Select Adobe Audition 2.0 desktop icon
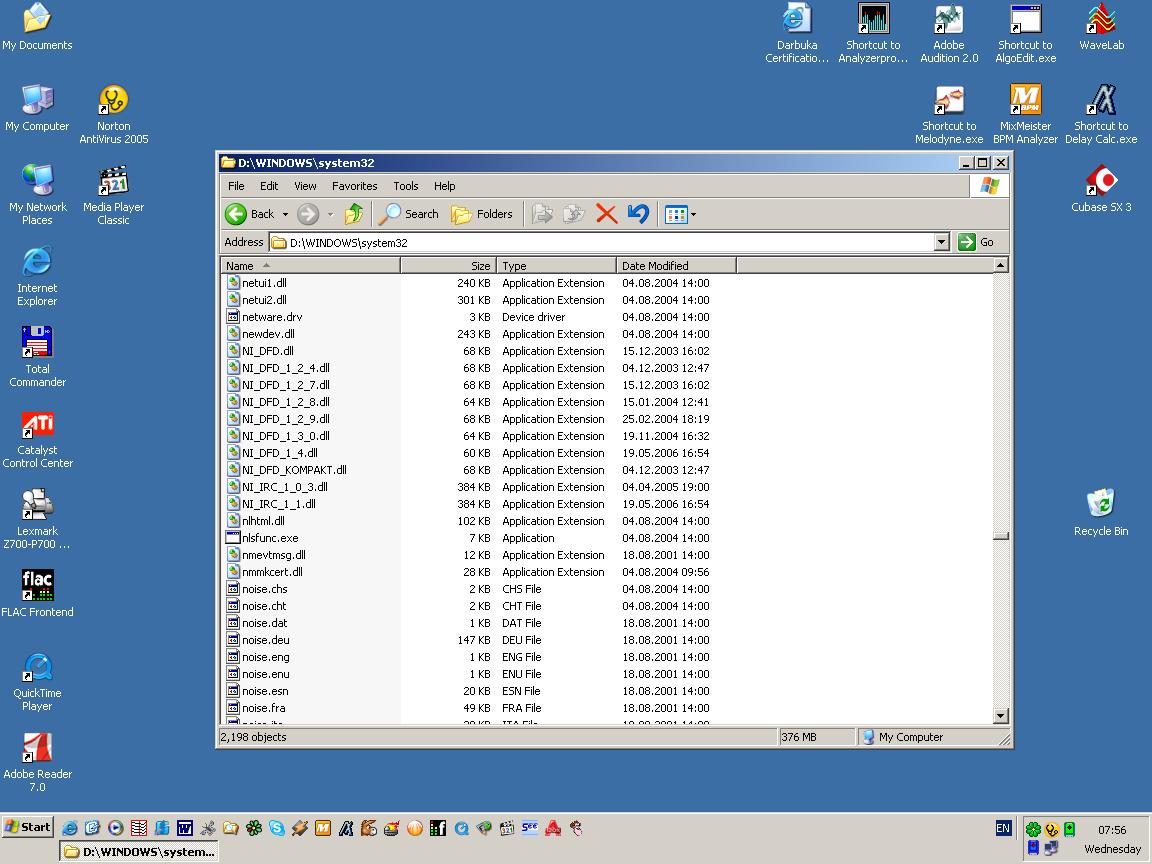Viewport: 1152px width, 864px height. tap(949, 20)
